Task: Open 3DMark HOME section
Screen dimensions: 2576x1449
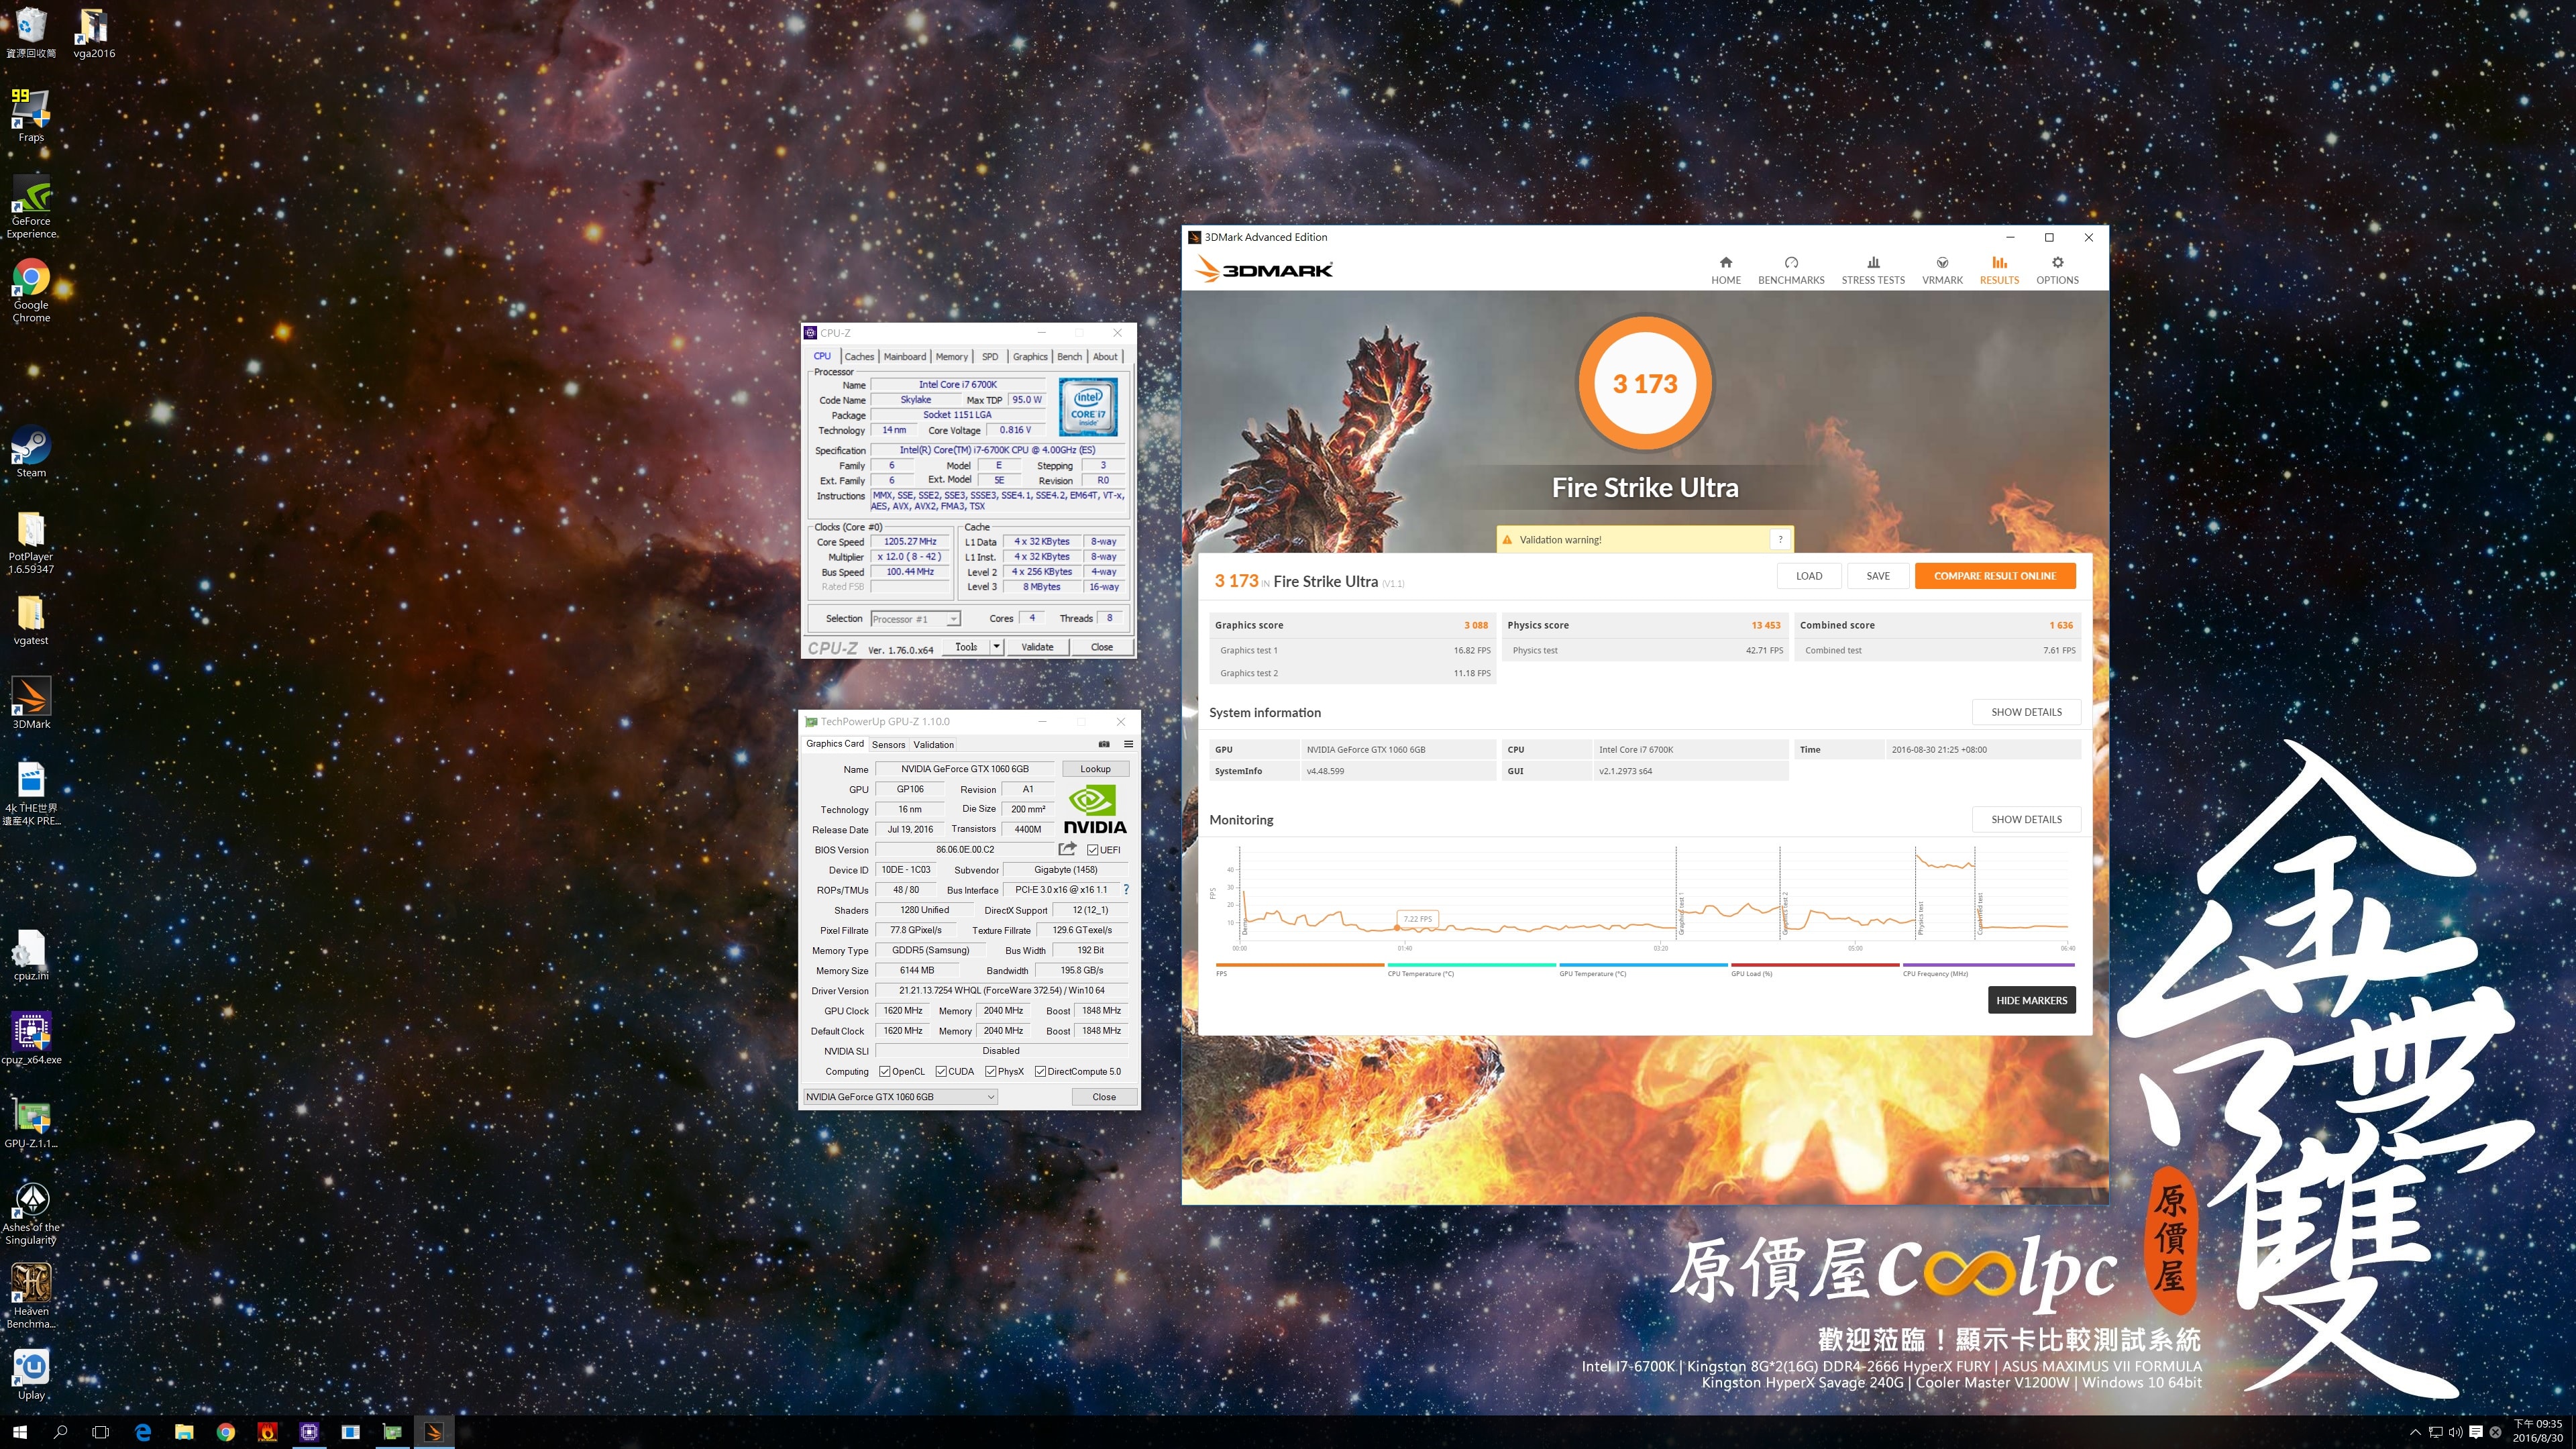Action: click(1725, 270)
